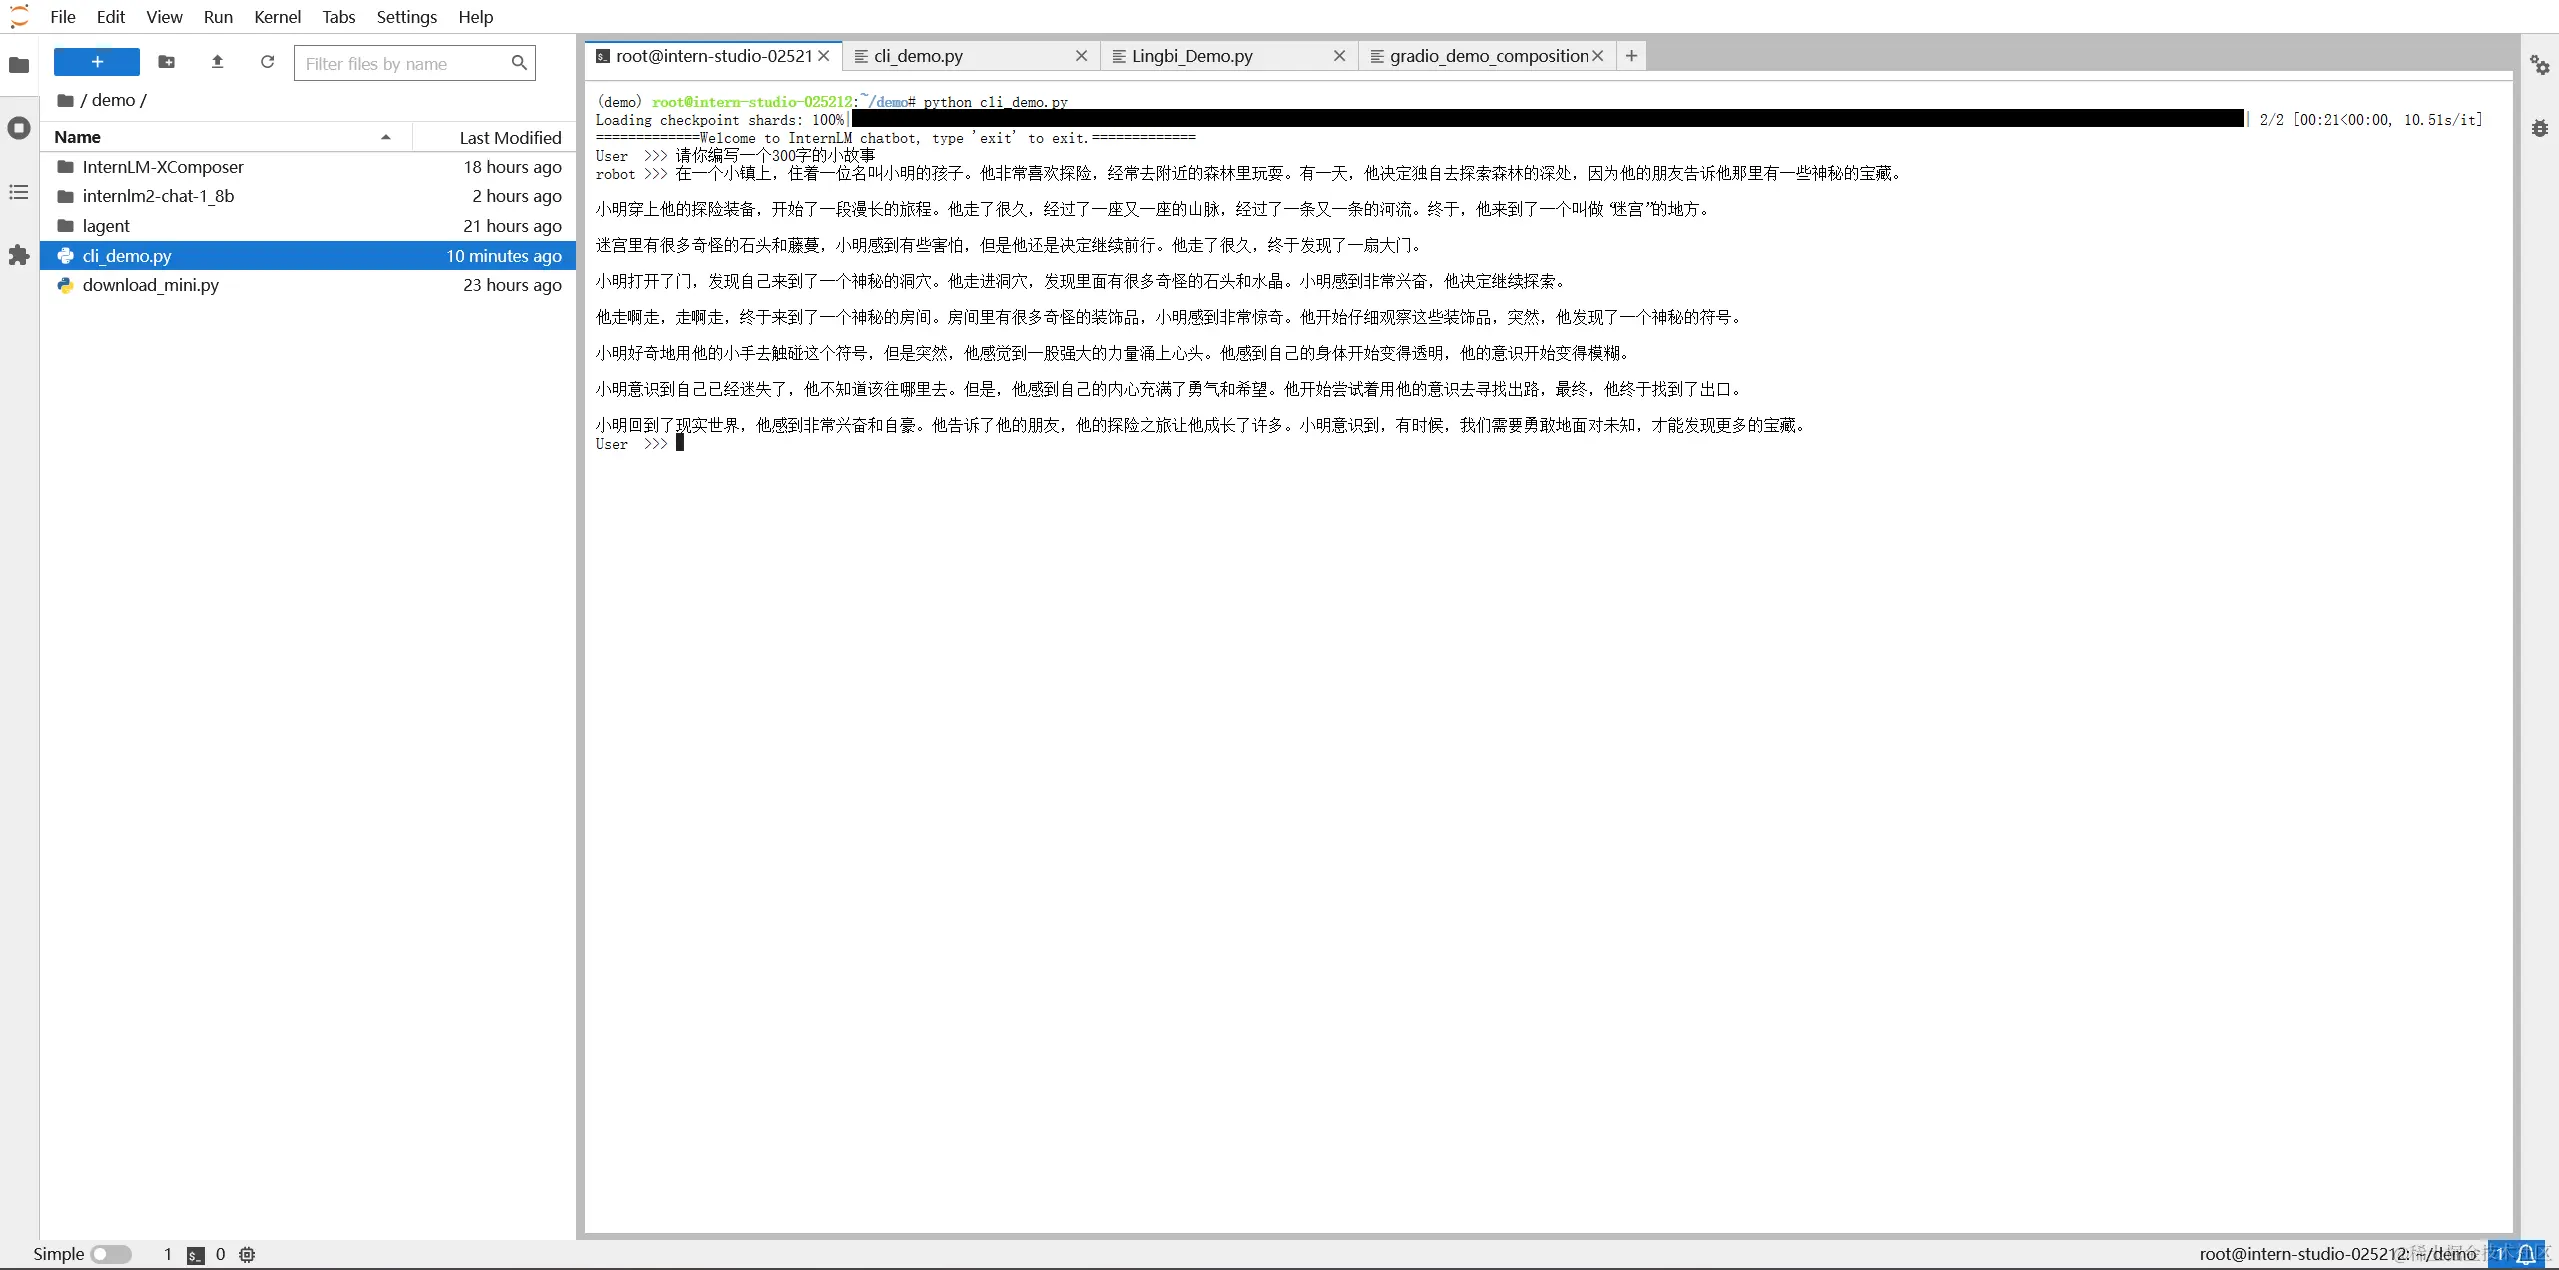Click the blue New Launcher button
The height and width of the screenshot is (1270, 2559).
(97, 62)
